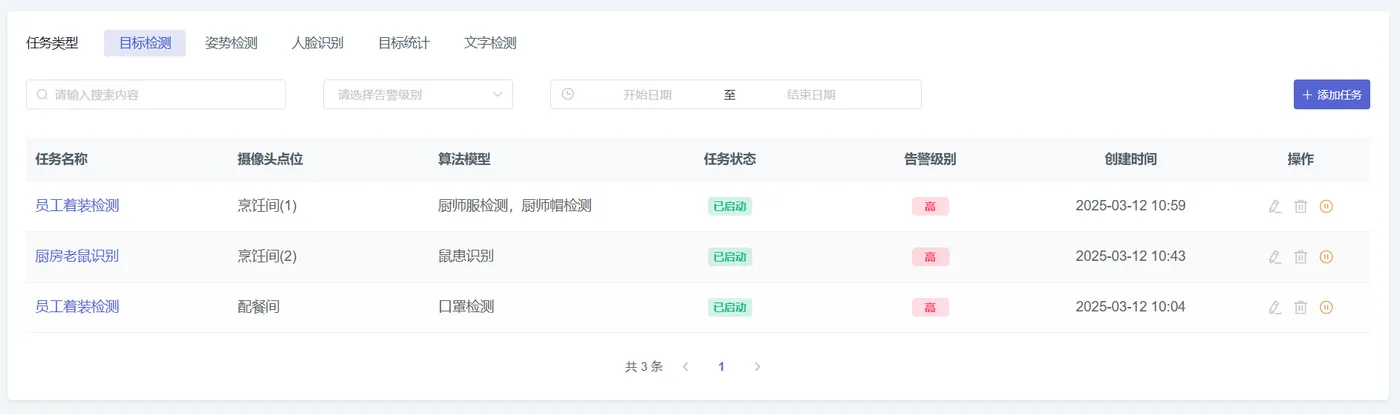Select the 文字检测 task type tab

[x=490, y=43]
